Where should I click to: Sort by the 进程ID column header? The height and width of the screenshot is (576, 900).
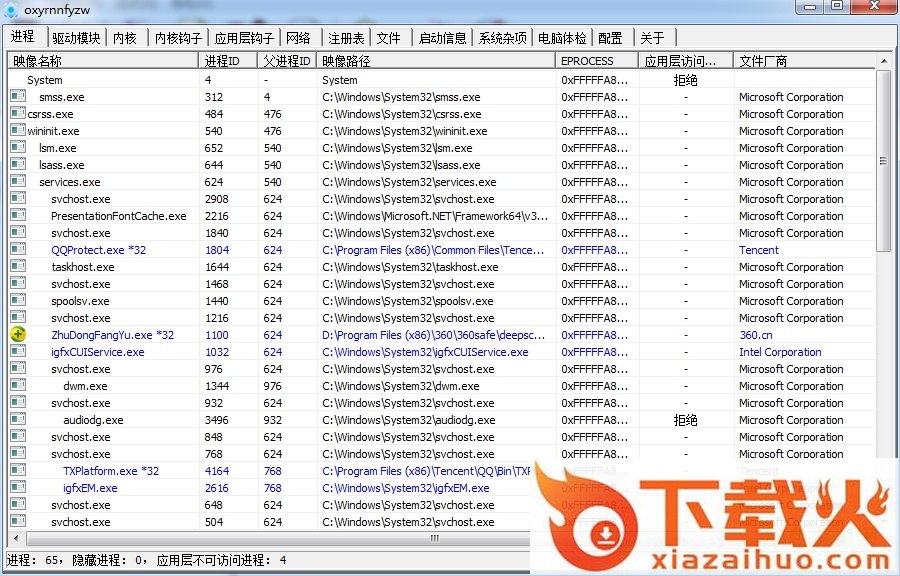228,61
